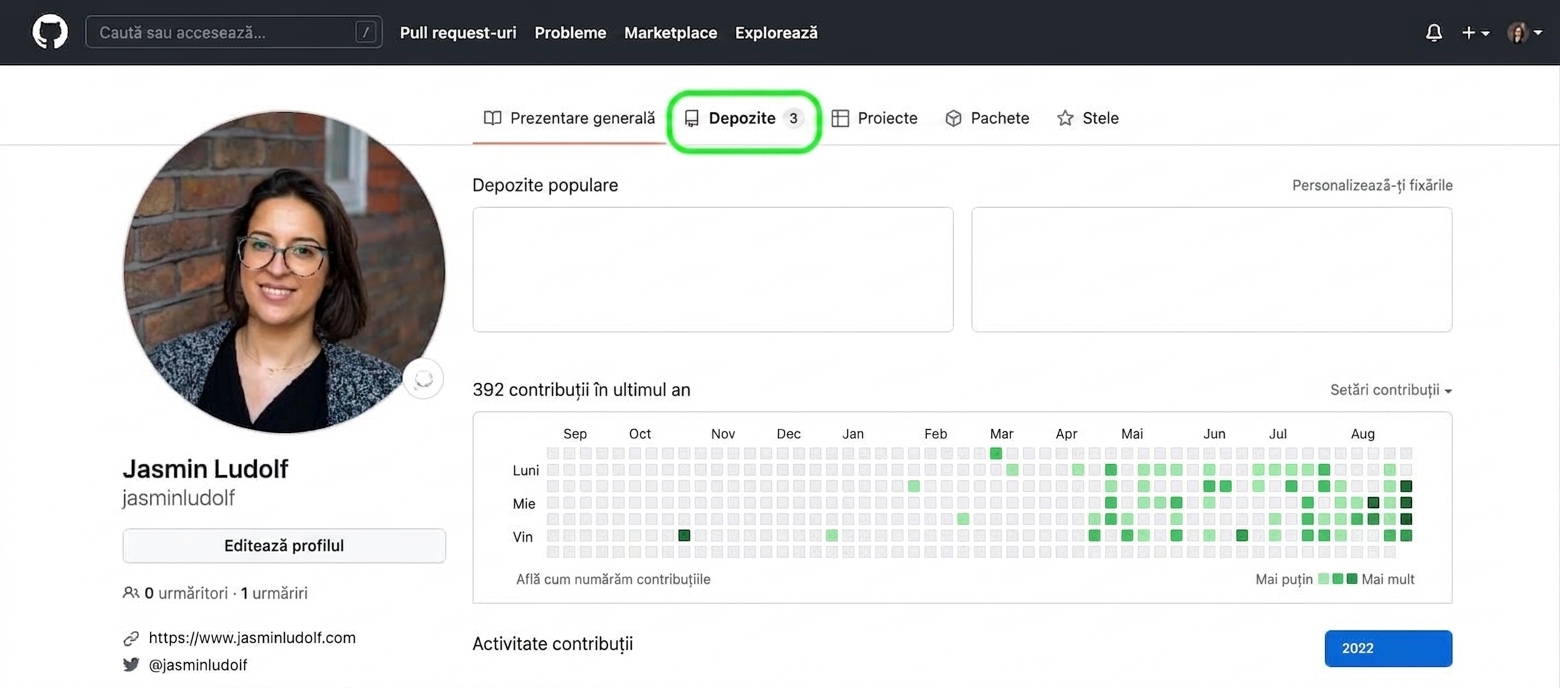Viewport: 1560px width, 688px height.
Task: Click the '392 contribuții în ultimul an' heading
Action: click(581, 390)
